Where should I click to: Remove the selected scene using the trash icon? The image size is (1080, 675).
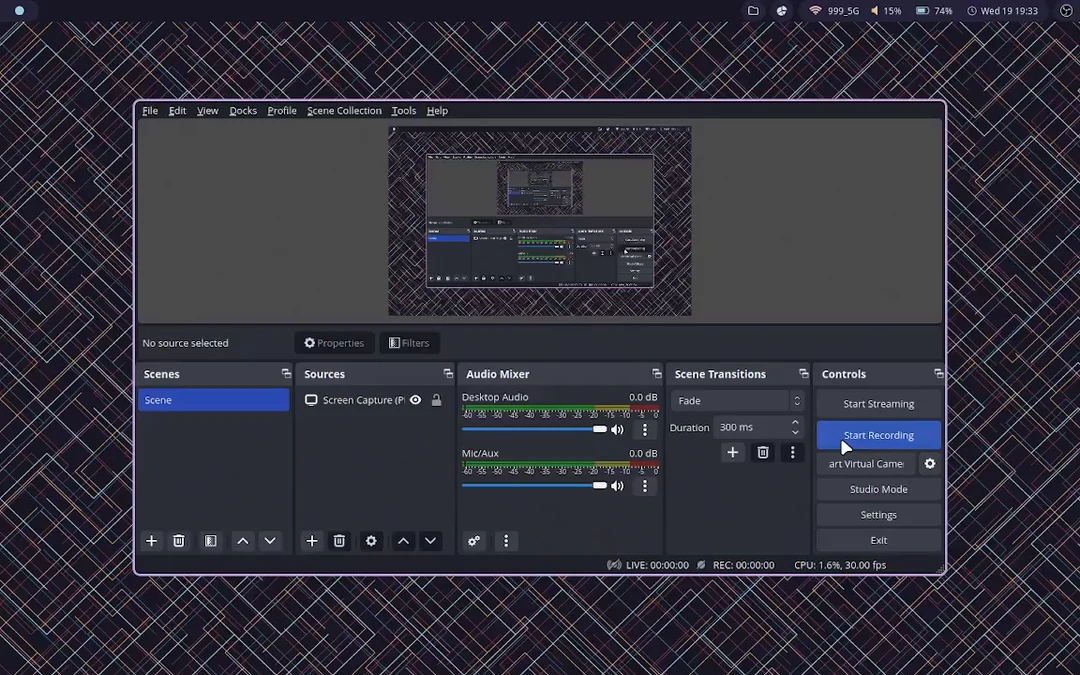(x=179, y=541)
